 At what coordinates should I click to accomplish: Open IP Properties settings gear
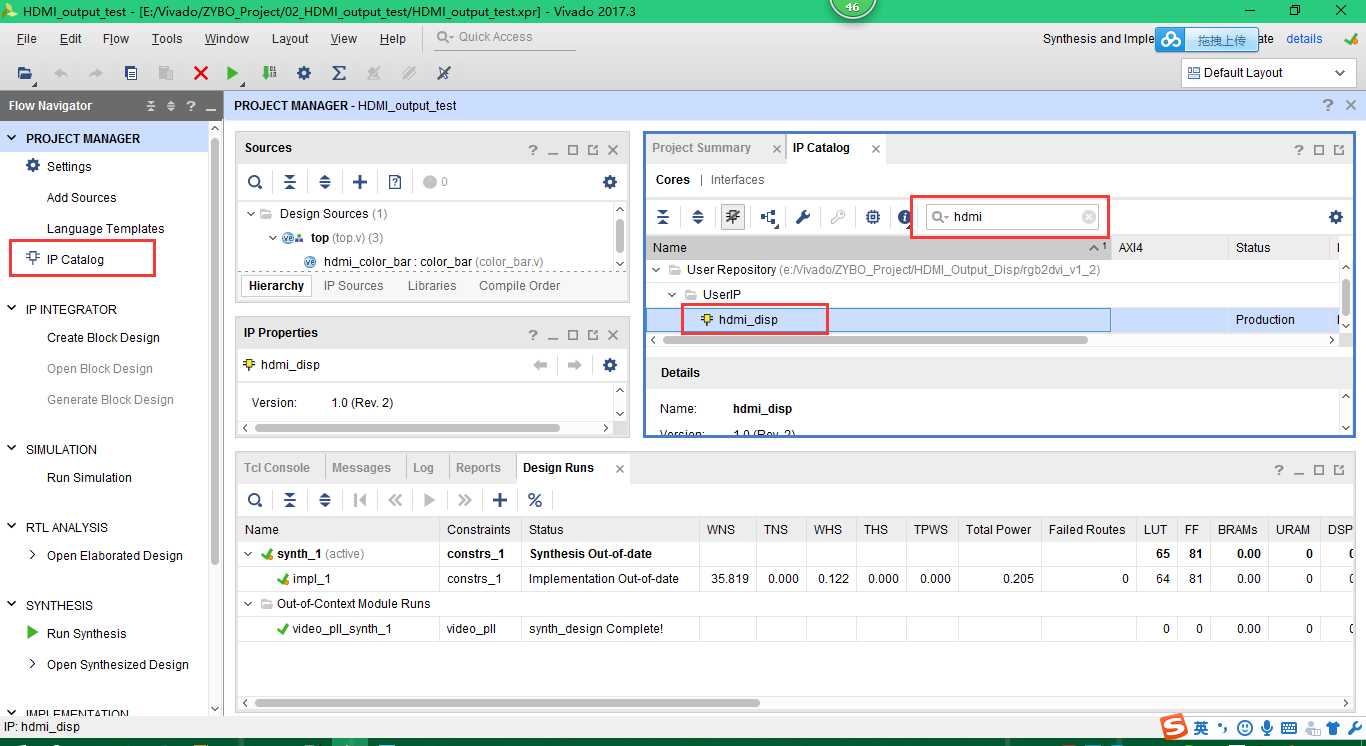pyautogui.click(x=610, y=365)
